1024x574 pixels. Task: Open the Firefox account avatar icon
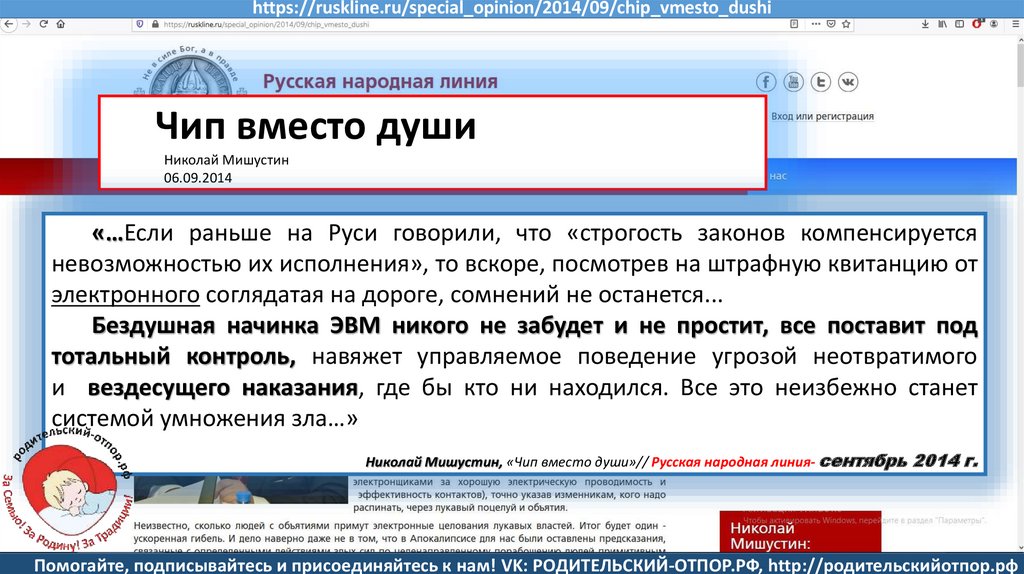[x=994, y=24]
